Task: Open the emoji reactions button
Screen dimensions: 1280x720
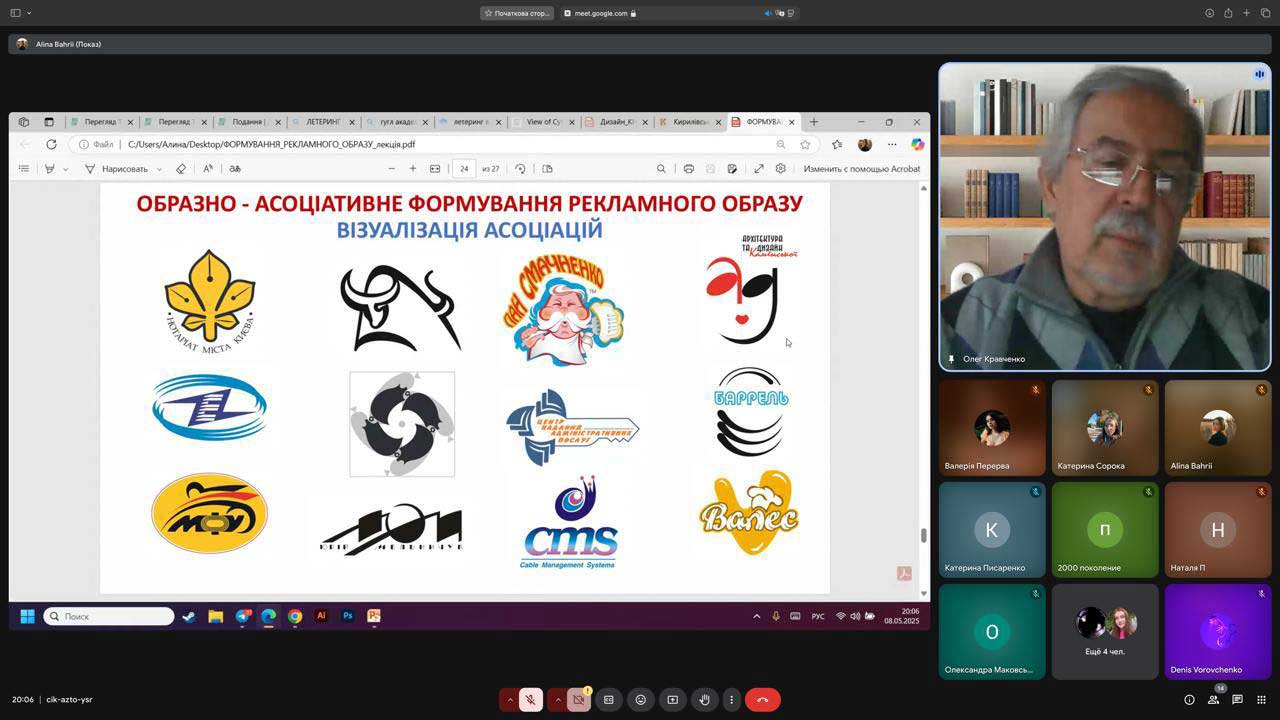Action: coord(641,700)
